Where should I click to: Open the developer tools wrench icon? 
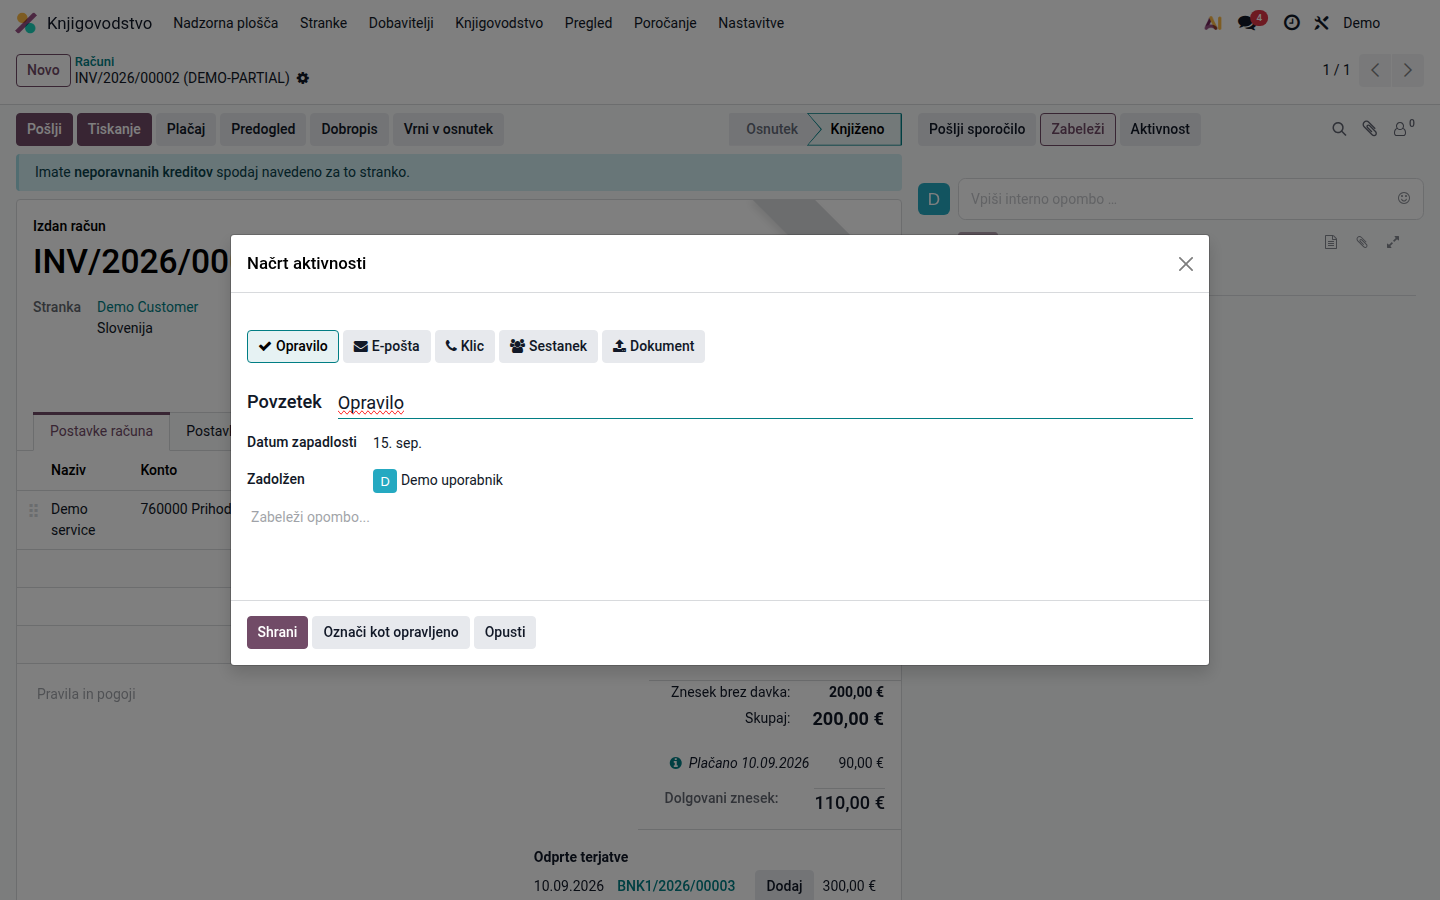click(1322, 23)
